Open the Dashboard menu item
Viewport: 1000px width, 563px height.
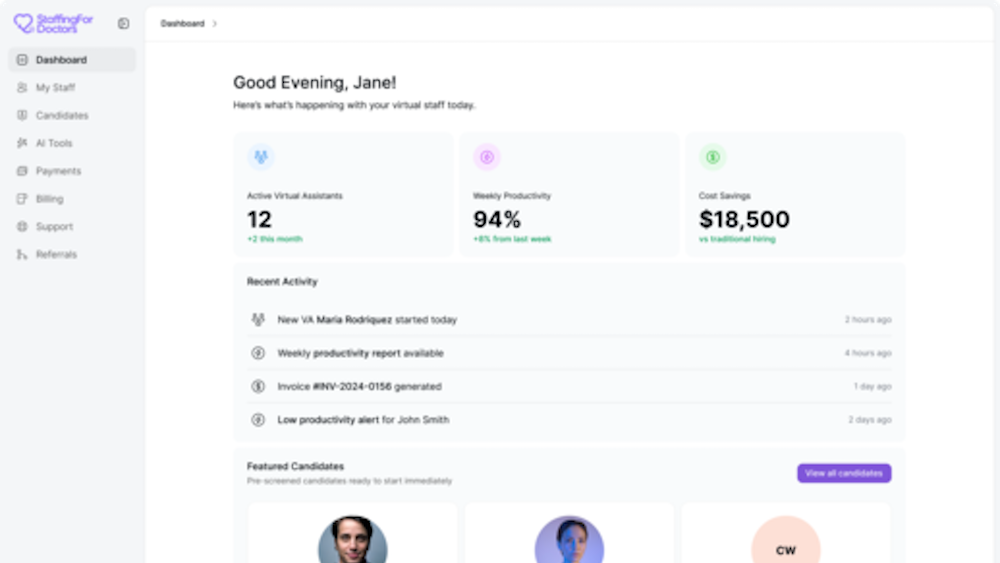pyautogui.click(x=61, y=60)
